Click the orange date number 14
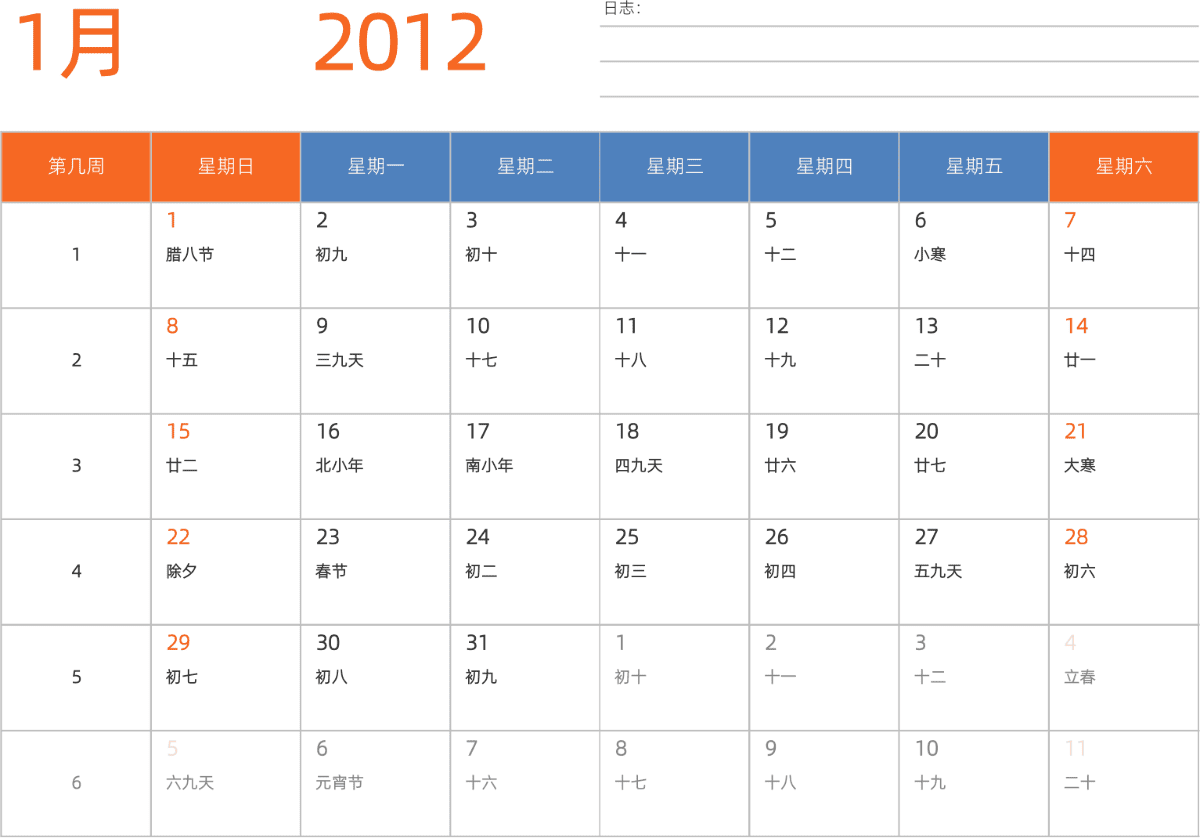This screenshot has height=838, width=1200. click(1076, 326)
